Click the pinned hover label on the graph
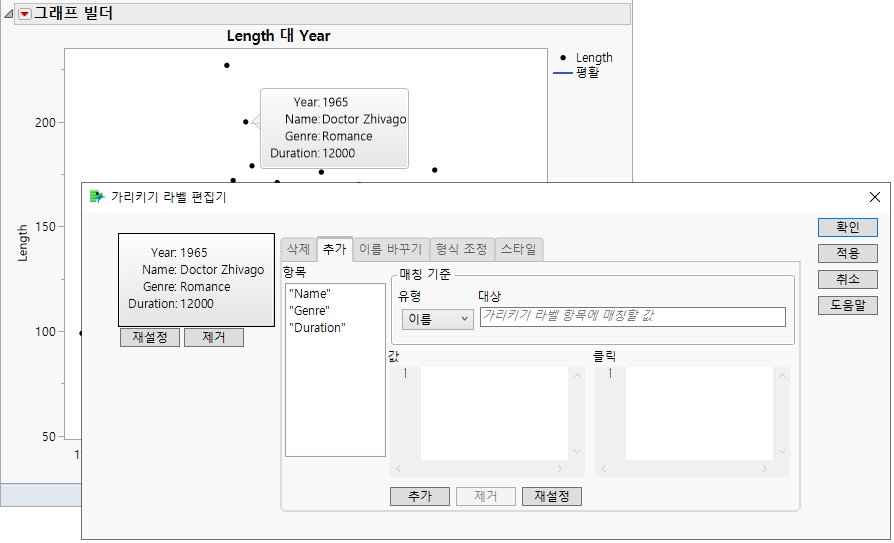 coord(335,128)
